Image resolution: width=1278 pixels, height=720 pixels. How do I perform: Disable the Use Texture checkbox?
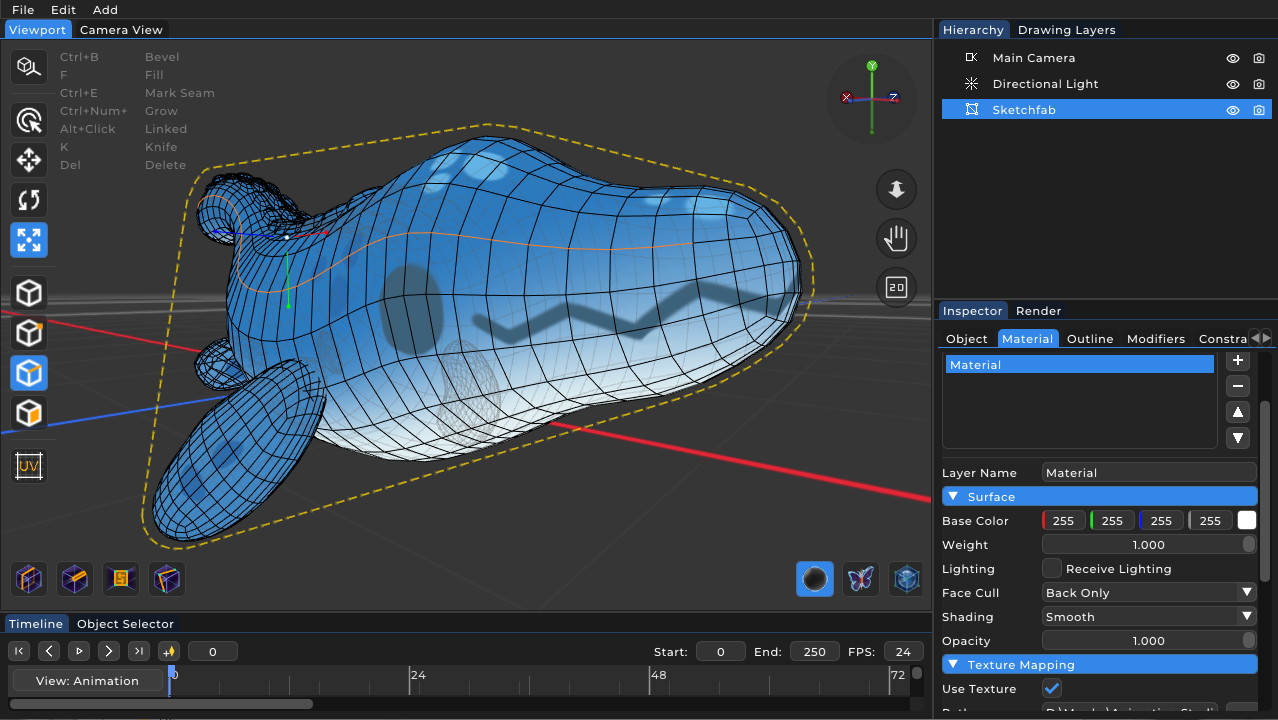coord(1051,688)
